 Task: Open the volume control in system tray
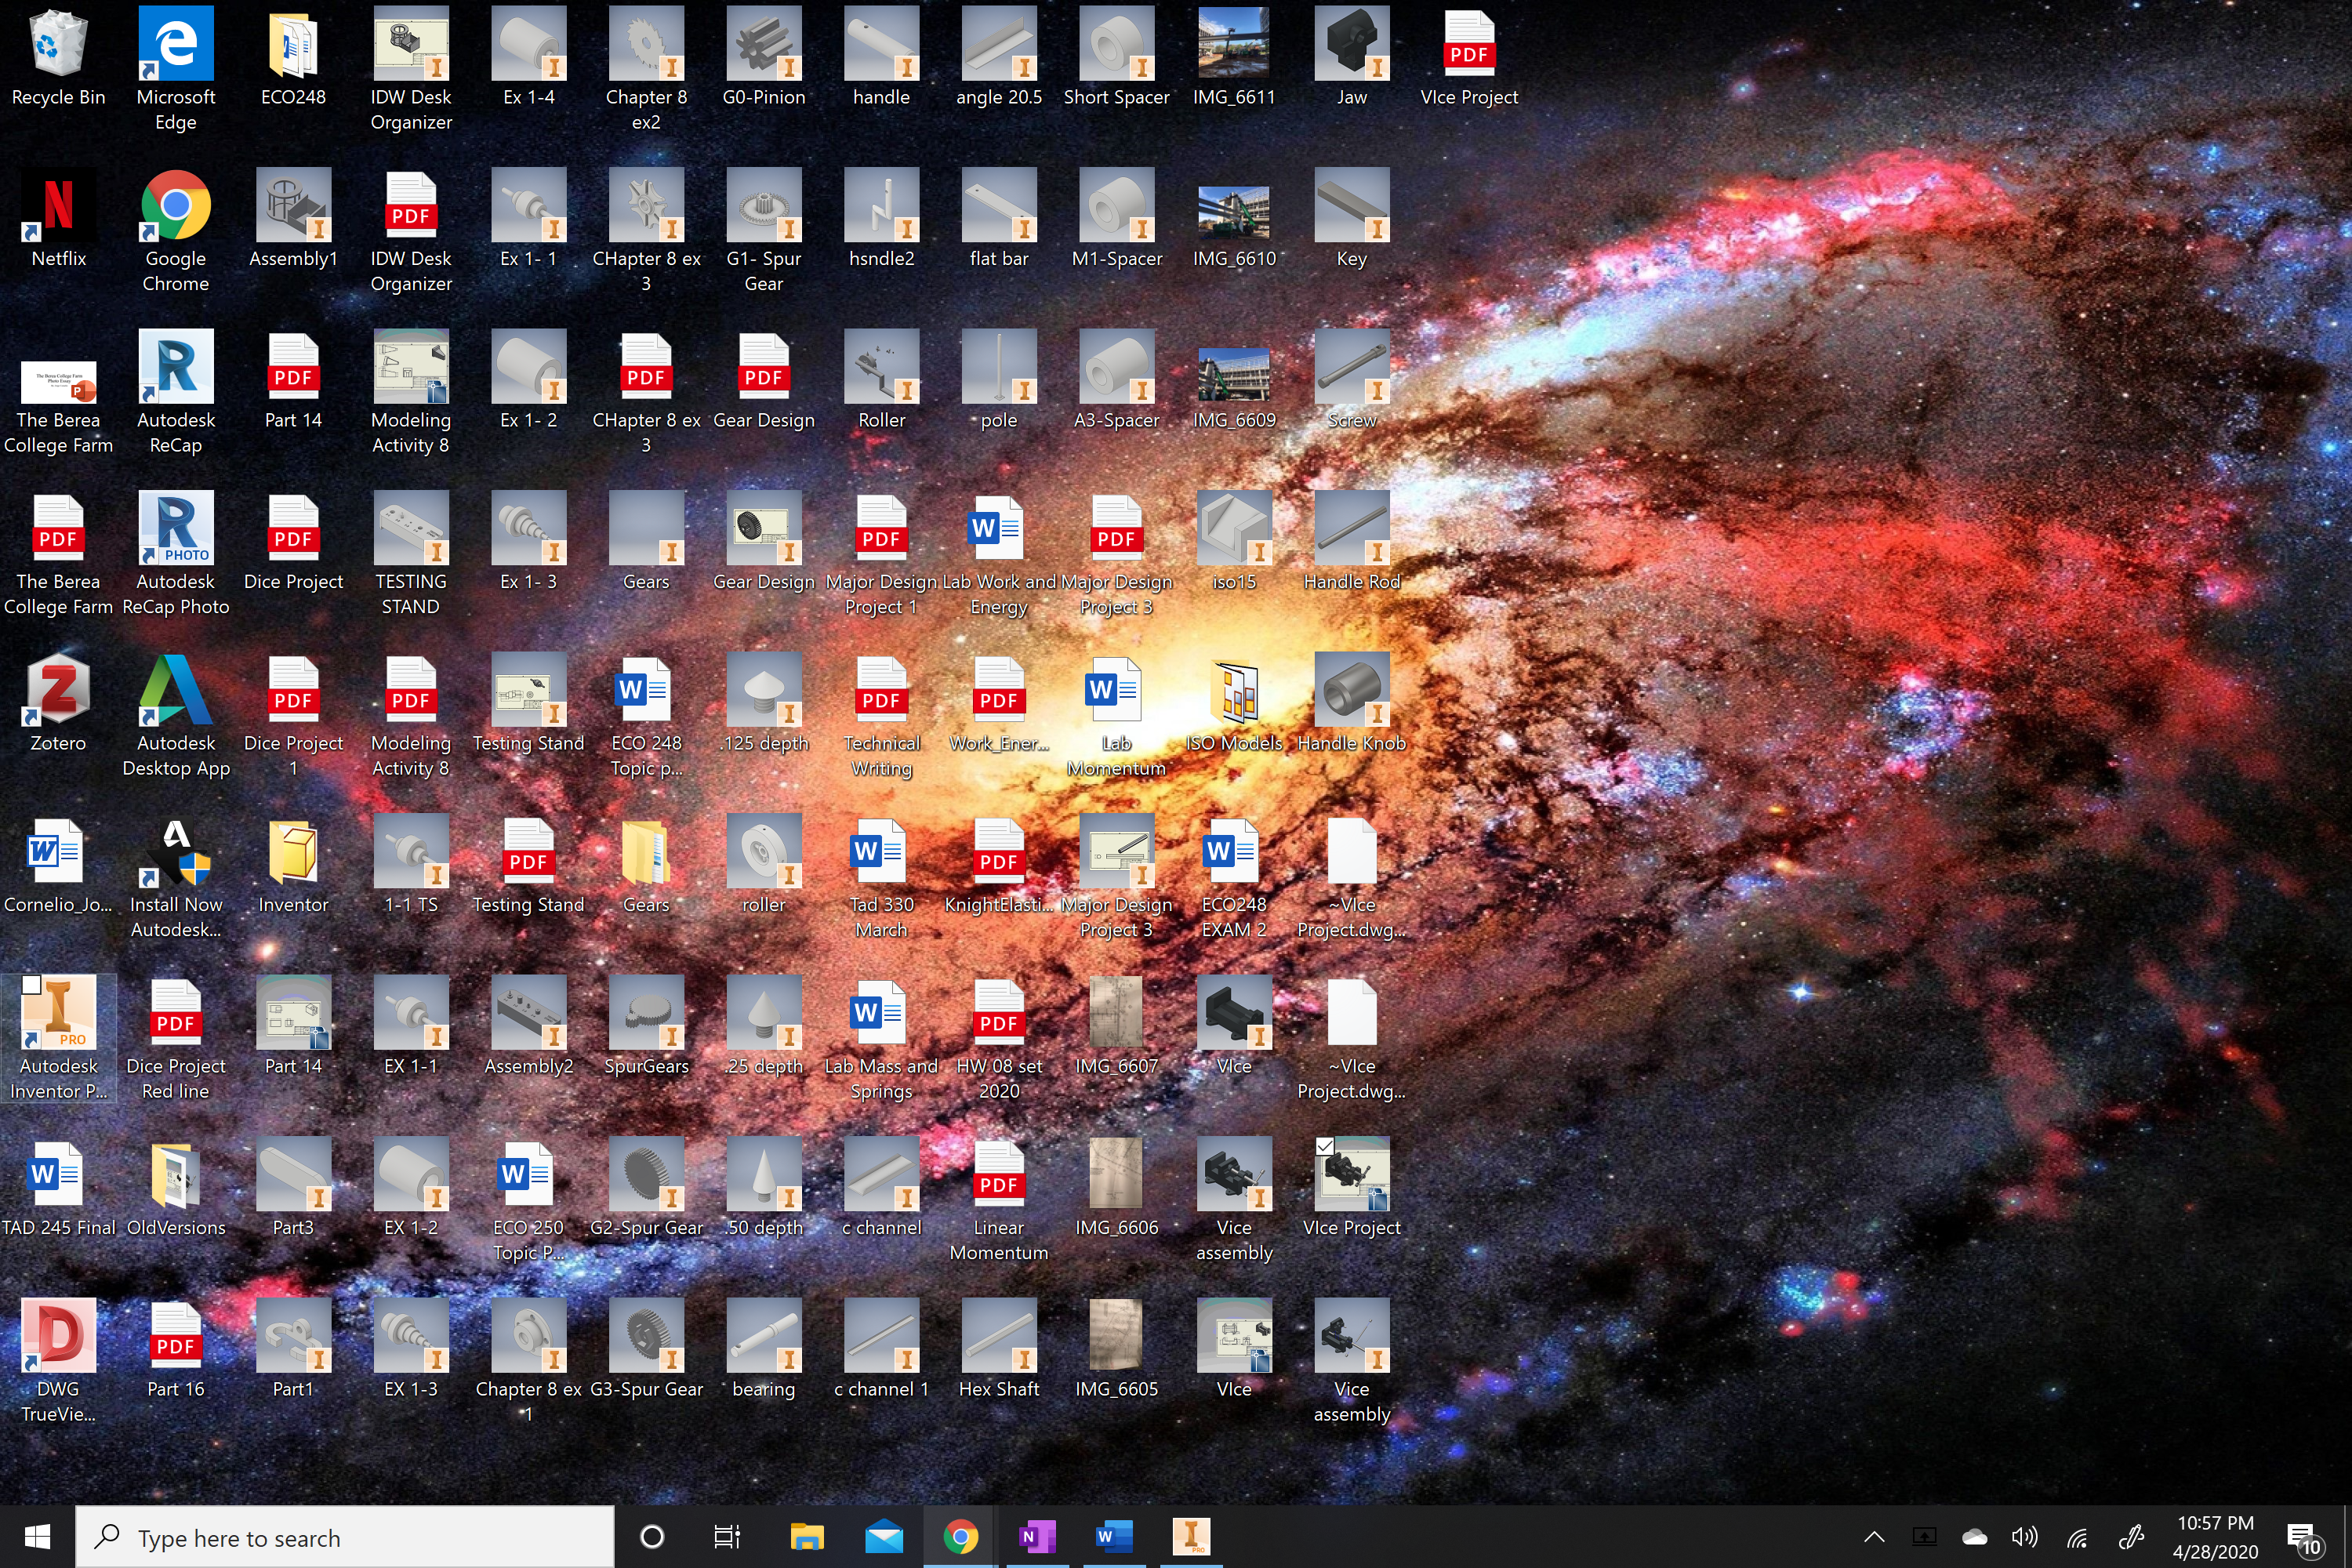[2025, 1537]
